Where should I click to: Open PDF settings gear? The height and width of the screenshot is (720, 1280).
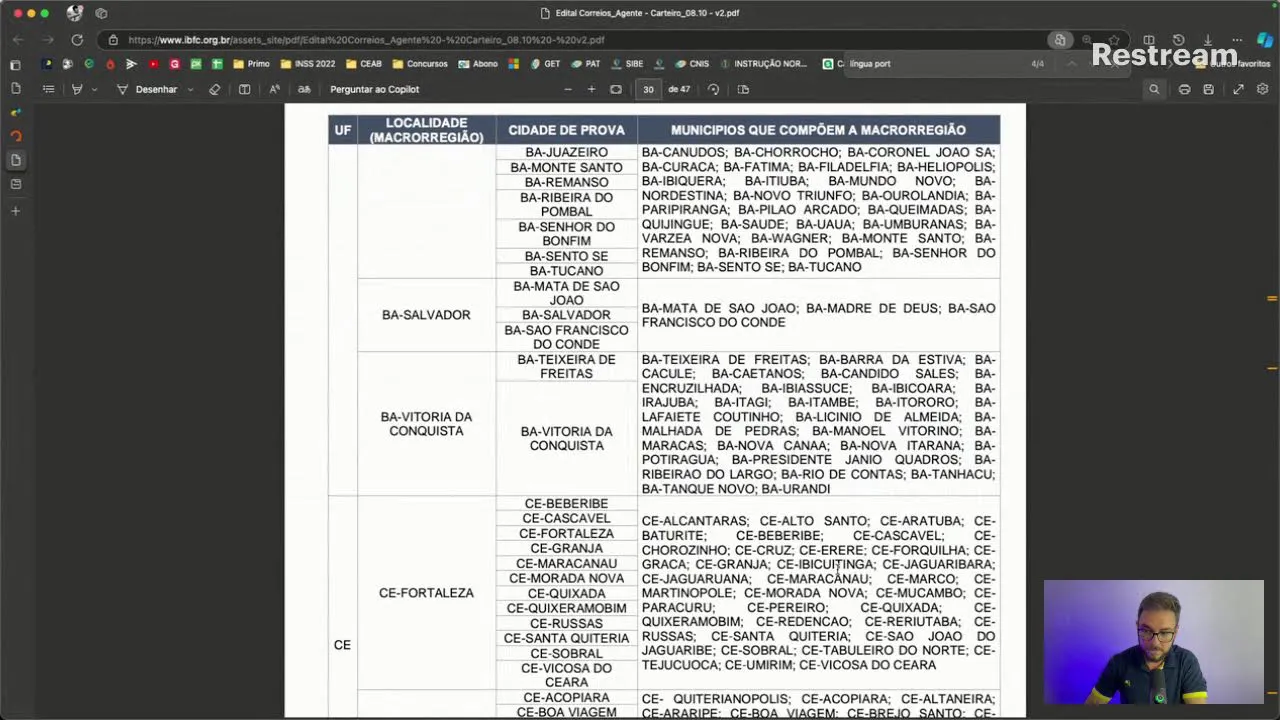pyautogui.click(x=1262, y=89)
